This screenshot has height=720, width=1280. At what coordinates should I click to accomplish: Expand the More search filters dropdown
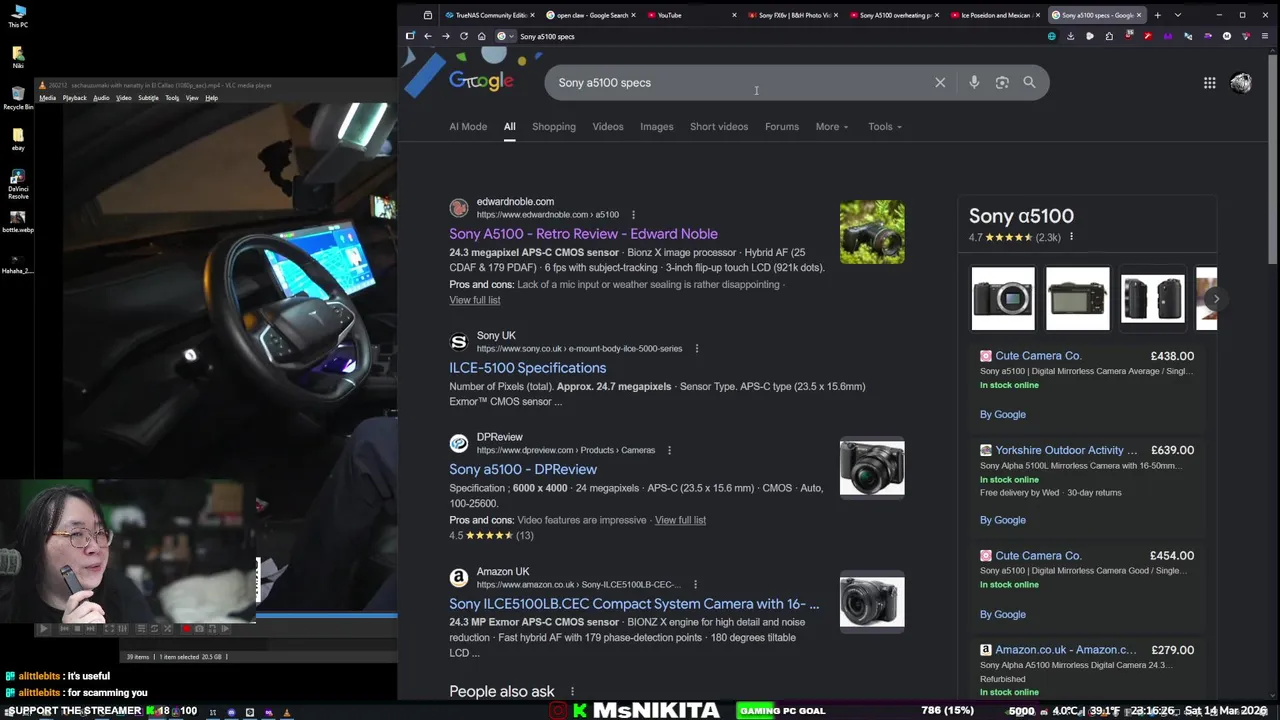(x=832, y=127)
